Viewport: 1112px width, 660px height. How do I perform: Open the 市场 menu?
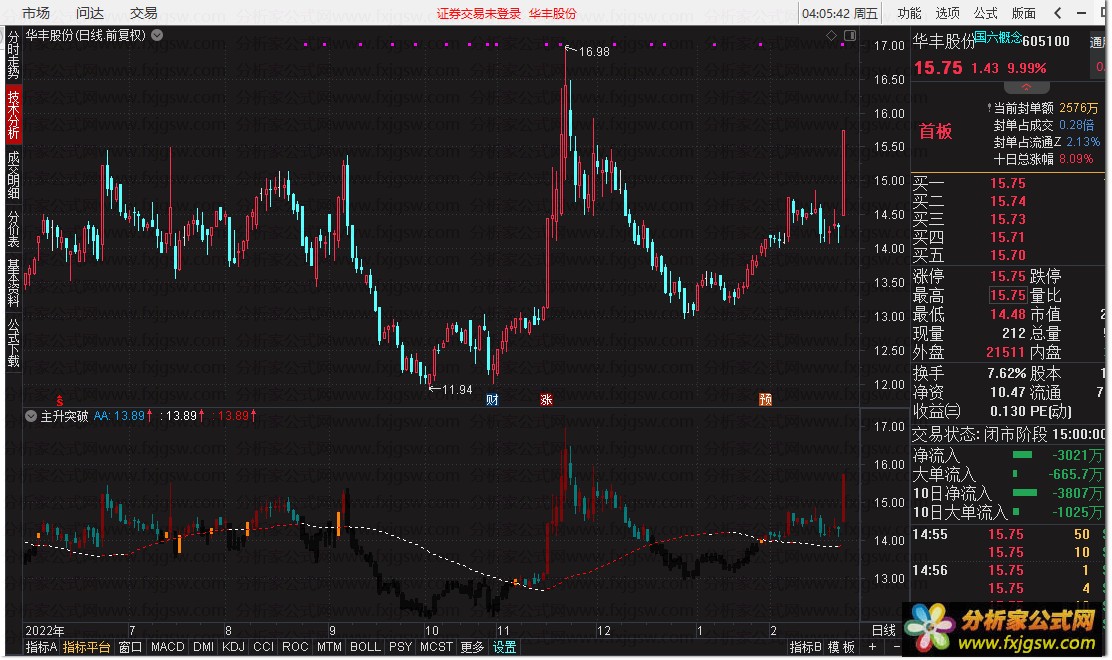35,13
